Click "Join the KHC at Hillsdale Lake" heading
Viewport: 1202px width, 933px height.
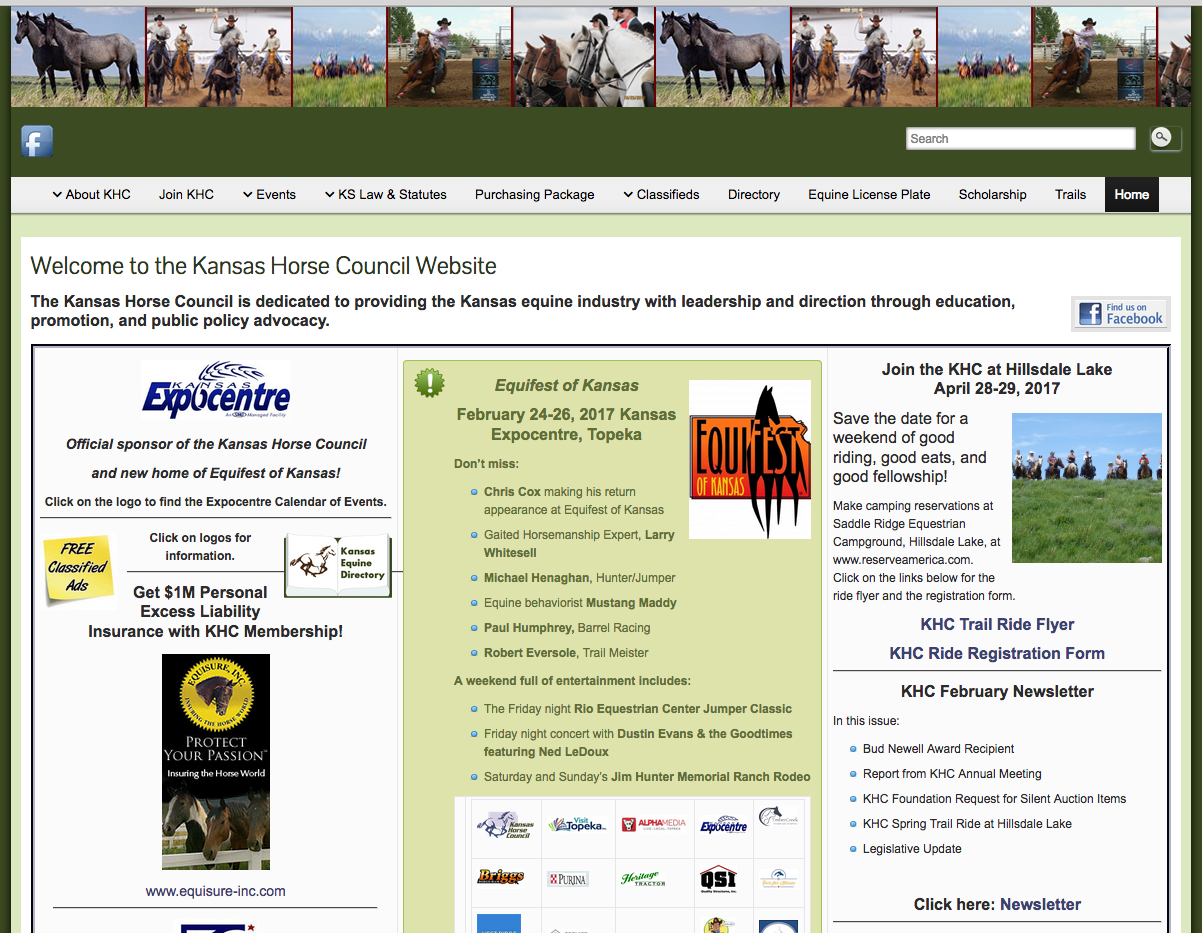coord(997,370)
